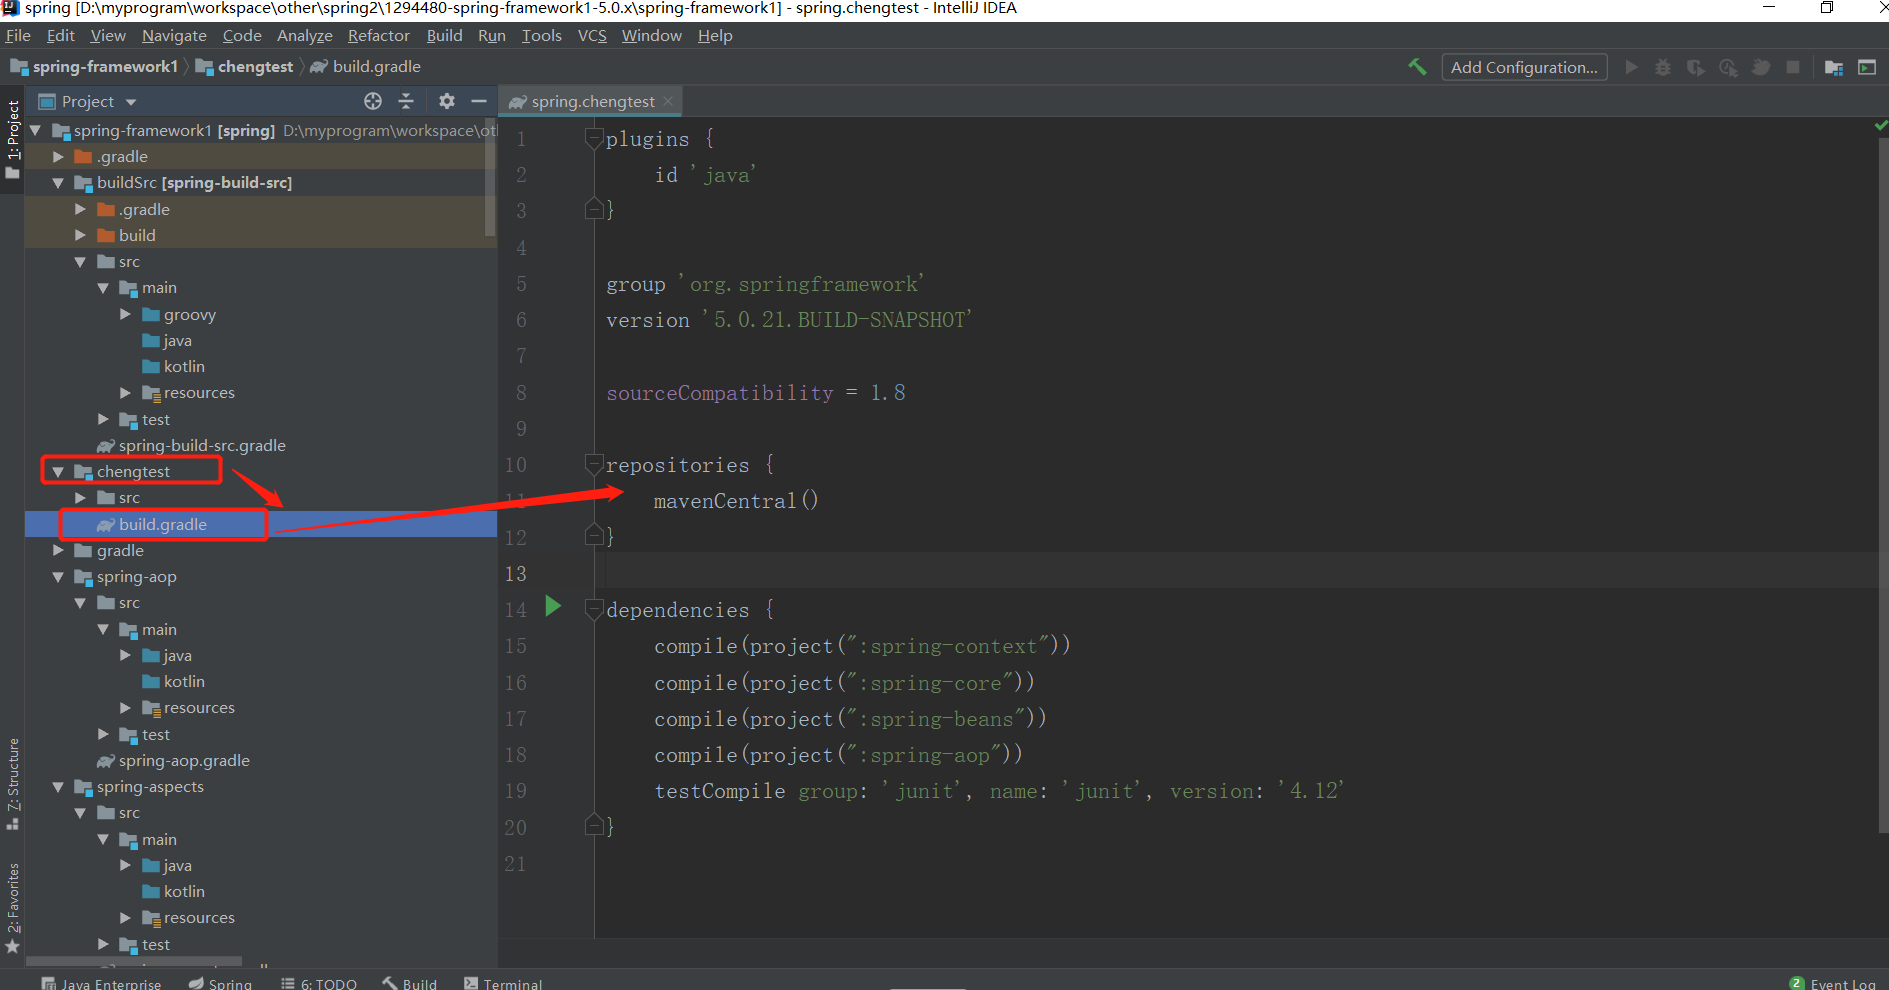Screen dimensions: 1889x990
Task: Click Add Configuration button
Action: tap(1524, 67)
